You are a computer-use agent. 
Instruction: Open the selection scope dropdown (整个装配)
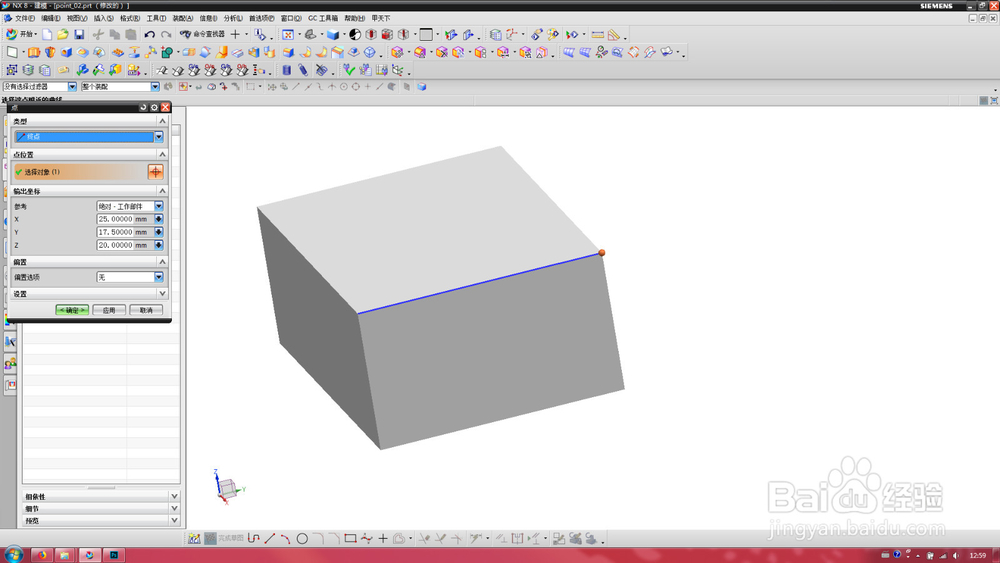[x=155, y=87]
